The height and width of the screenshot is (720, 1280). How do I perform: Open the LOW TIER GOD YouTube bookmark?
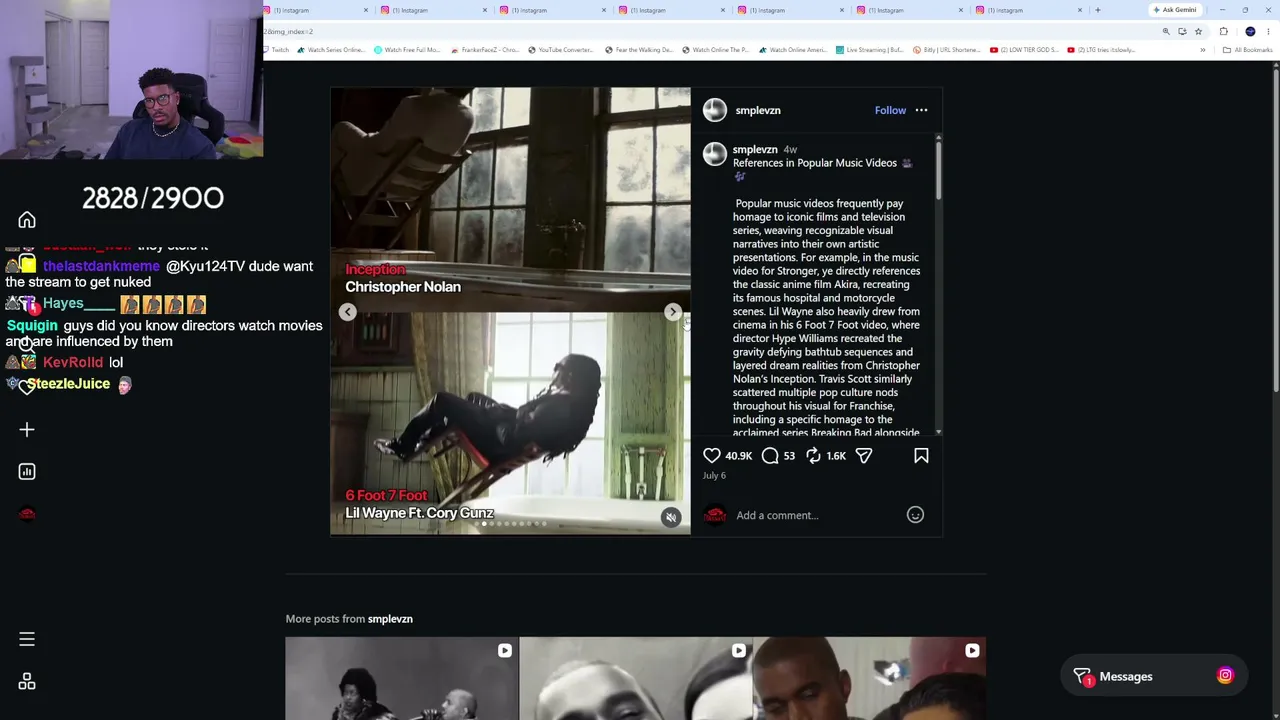1024,50
